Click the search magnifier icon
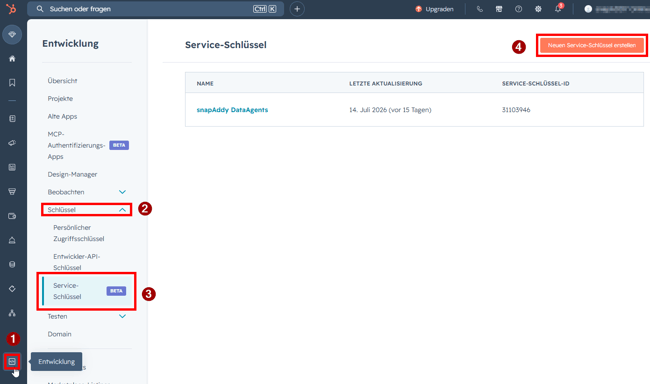Screen dimensions: 650x384 (40, 9)
